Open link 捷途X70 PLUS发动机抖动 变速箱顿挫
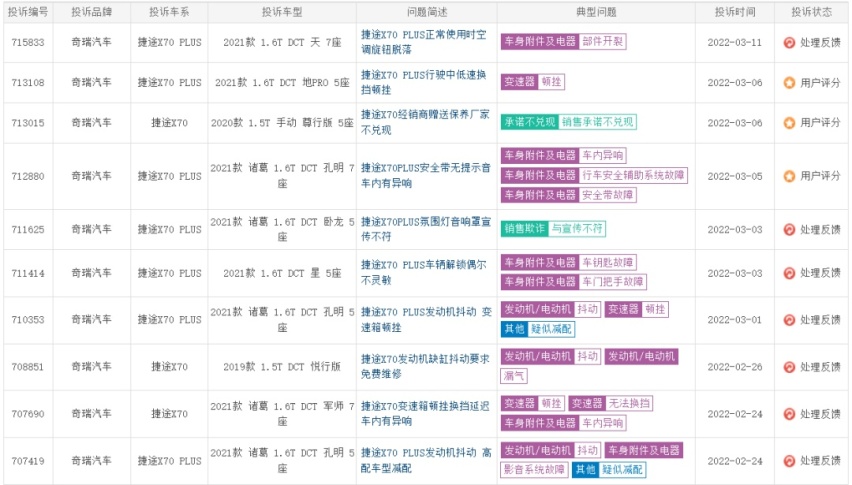852x485 pixels. [x=426, y=319]
